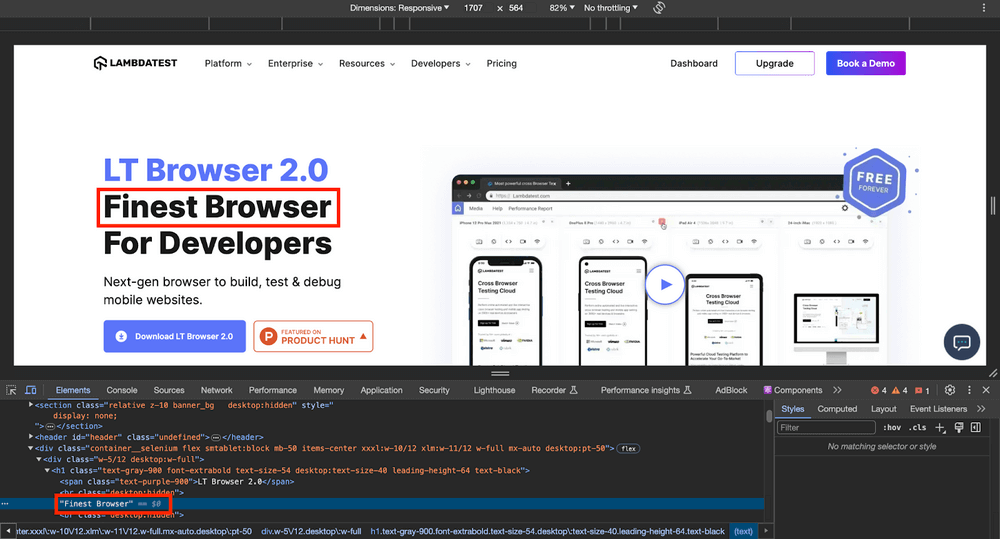Open the Enterprise nav dropdown
Screen dimensions: 1000x539
(296, 63)
